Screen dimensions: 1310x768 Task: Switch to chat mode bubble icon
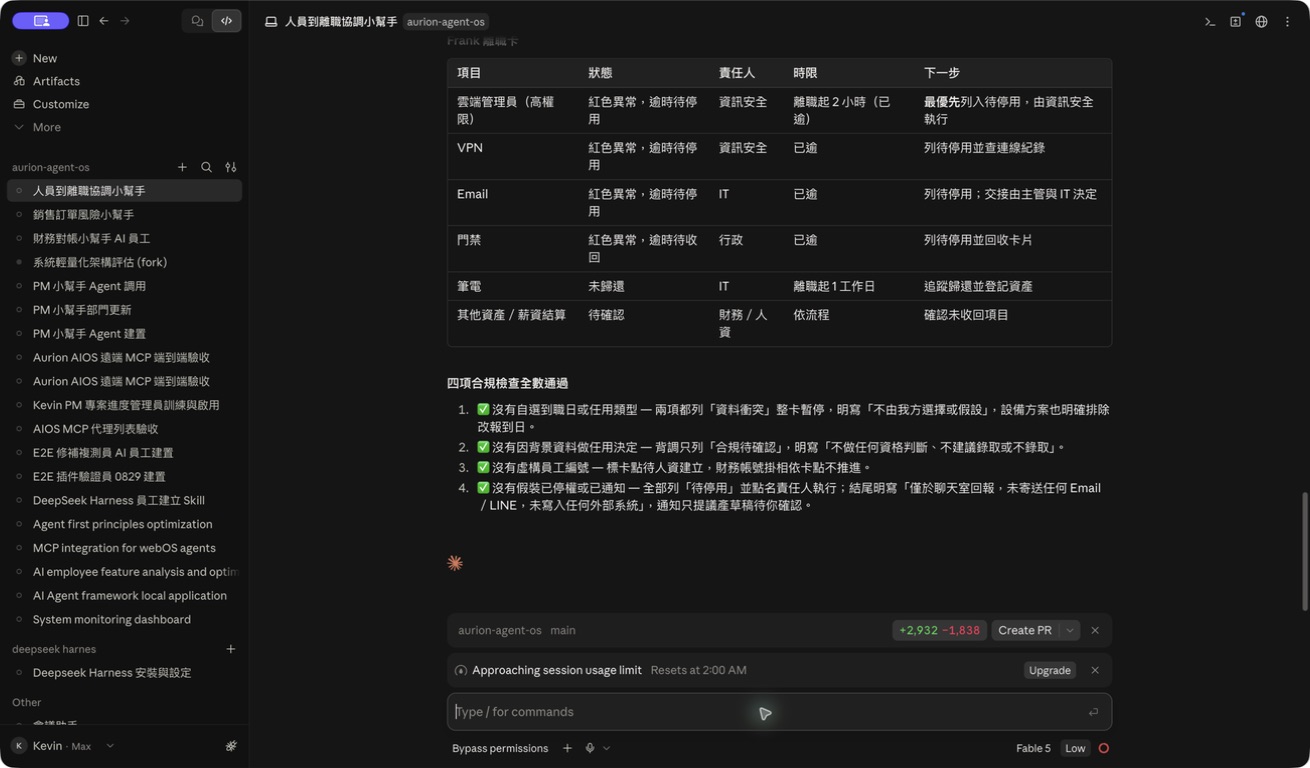point(197,21)
